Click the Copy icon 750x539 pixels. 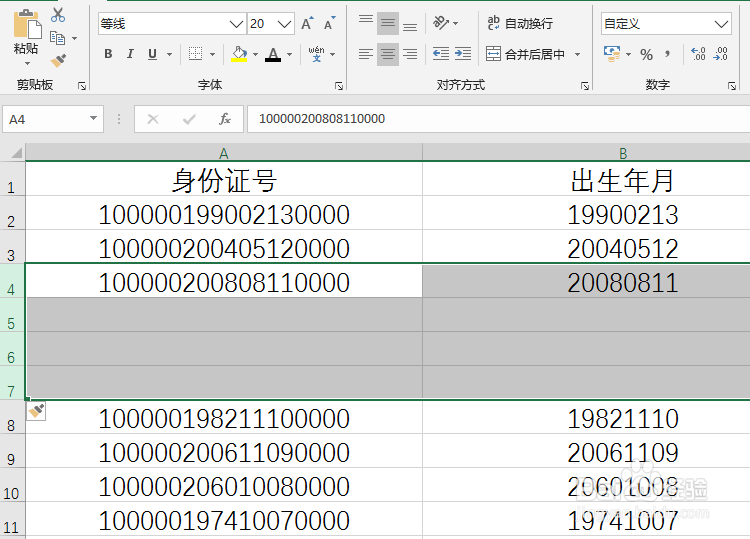(57, 38)
